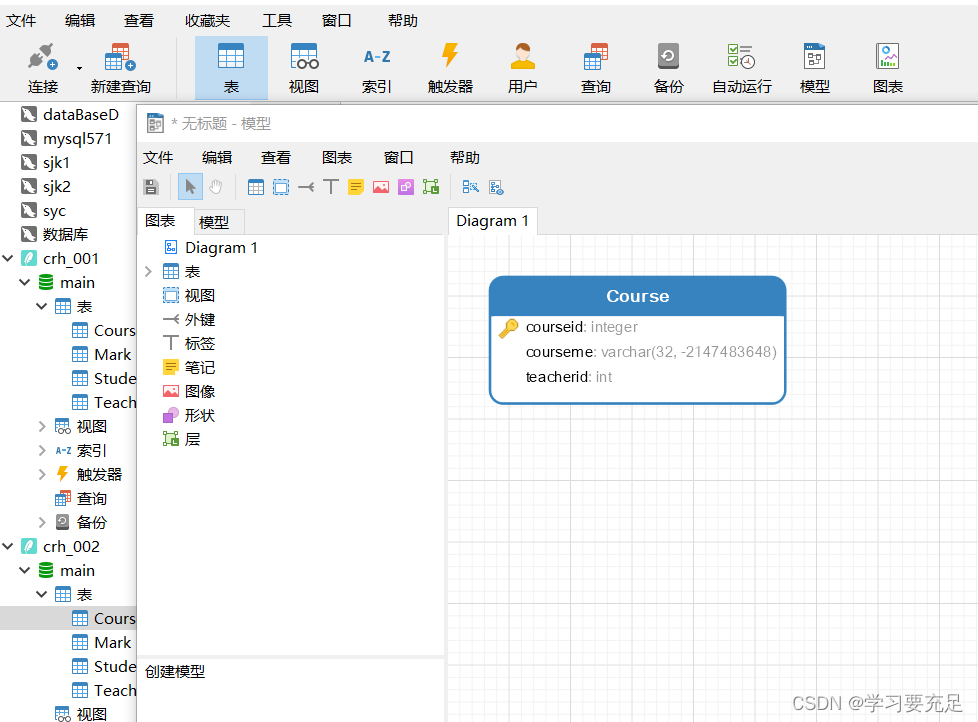Pick the text label tool
The height and width of the screenshot is (722, 978).
(331, 187)
